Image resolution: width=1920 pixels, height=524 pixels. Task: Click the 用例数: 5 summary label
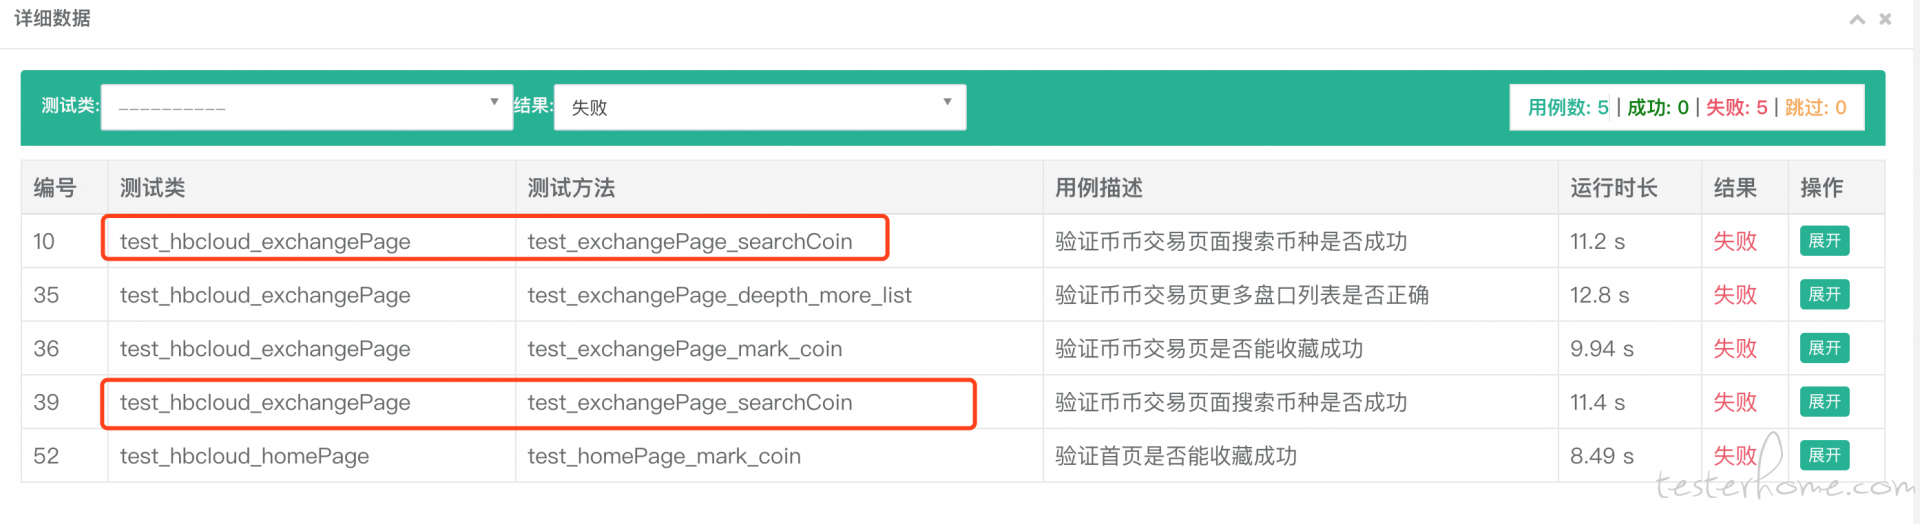pyautogui.click(x=1568, y=108)
